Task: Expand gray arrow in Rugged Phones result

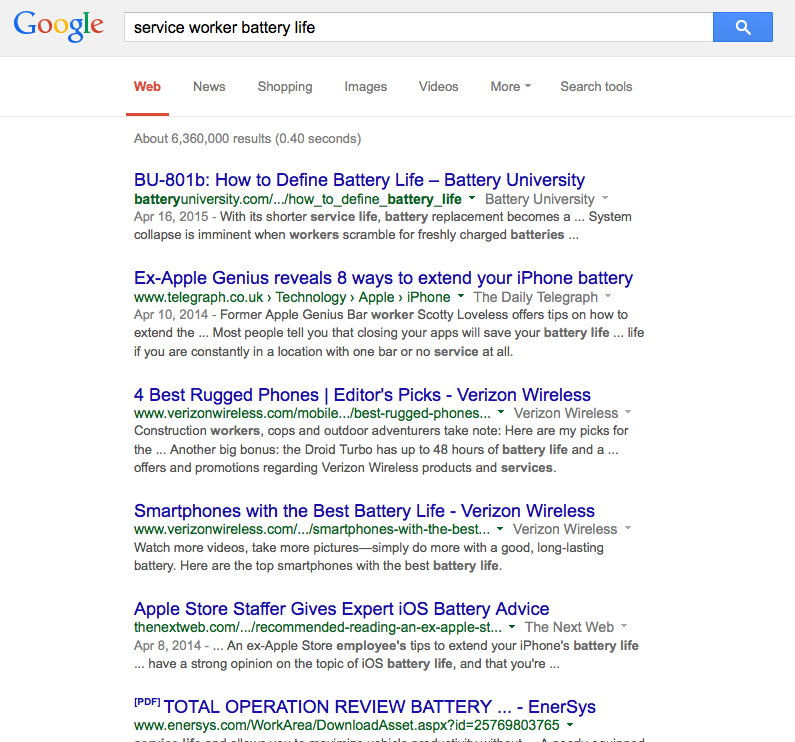Action: click(x=628, y=412)
